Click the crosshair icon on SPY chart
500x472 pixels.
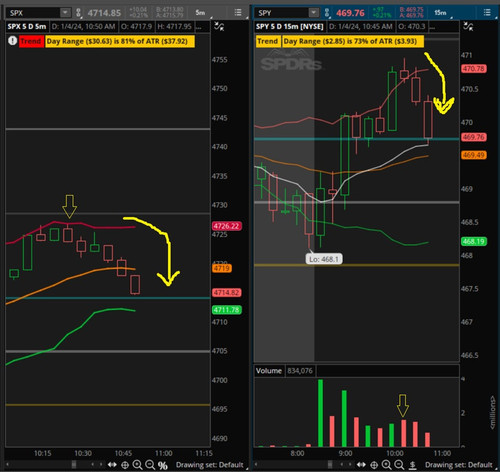click(374, 465)
